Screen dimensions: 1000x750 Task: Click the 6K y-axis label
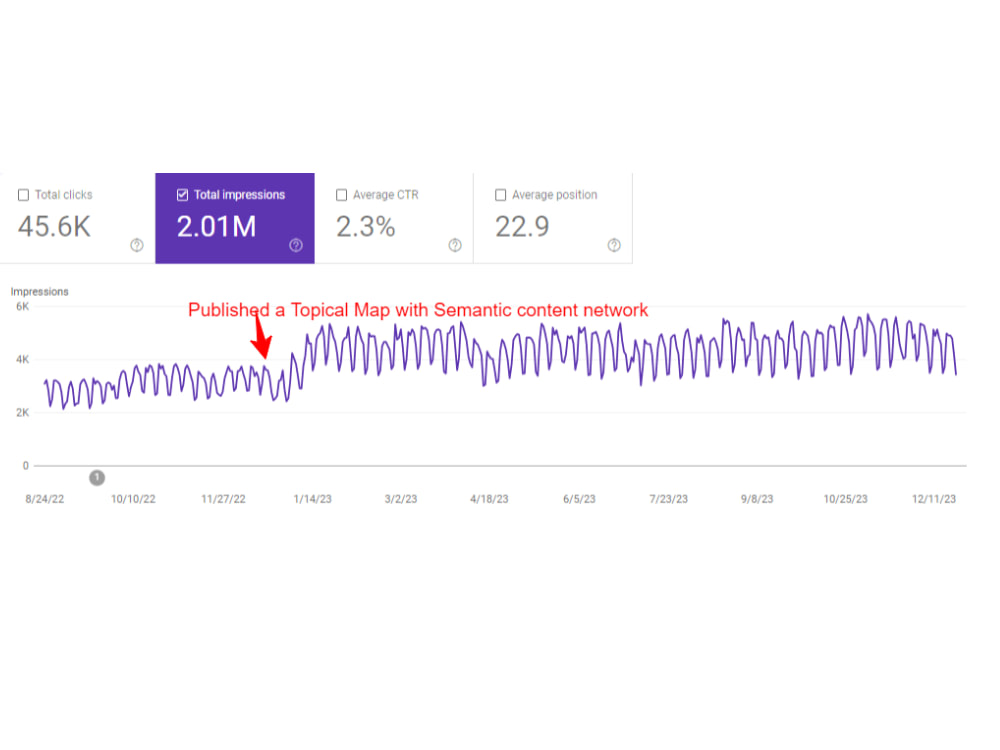22,307
